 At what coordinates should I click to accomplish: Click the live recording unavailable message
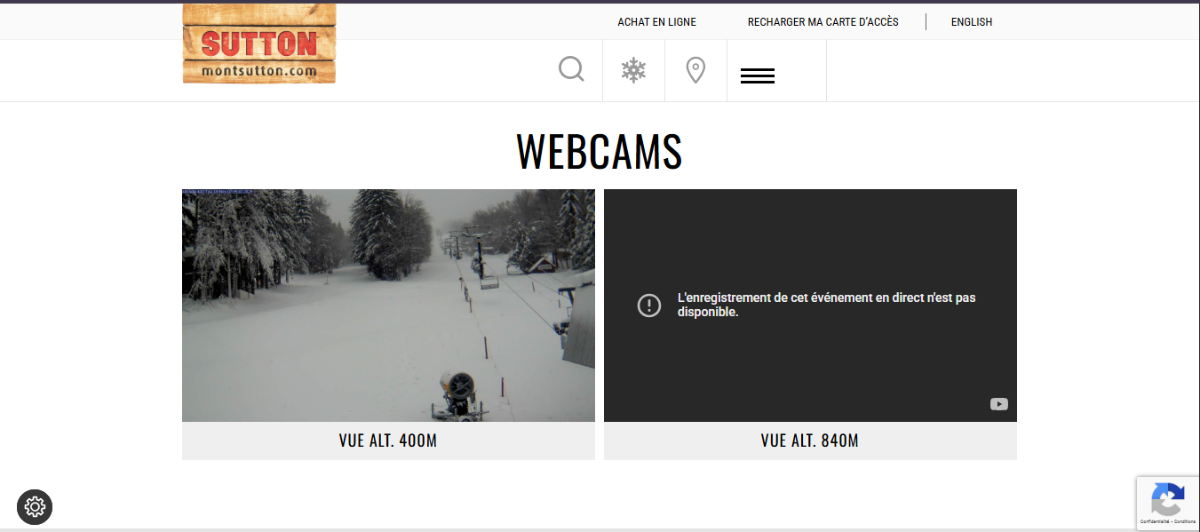click(x=825, y=305)
